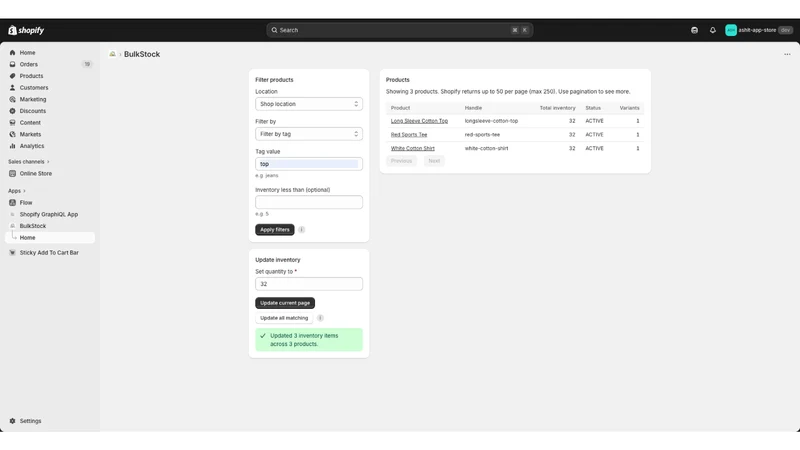The height and width of the screenshot is (450, 800).
Task: Click info icon beside Apply filters
Action: coord(302,230)
